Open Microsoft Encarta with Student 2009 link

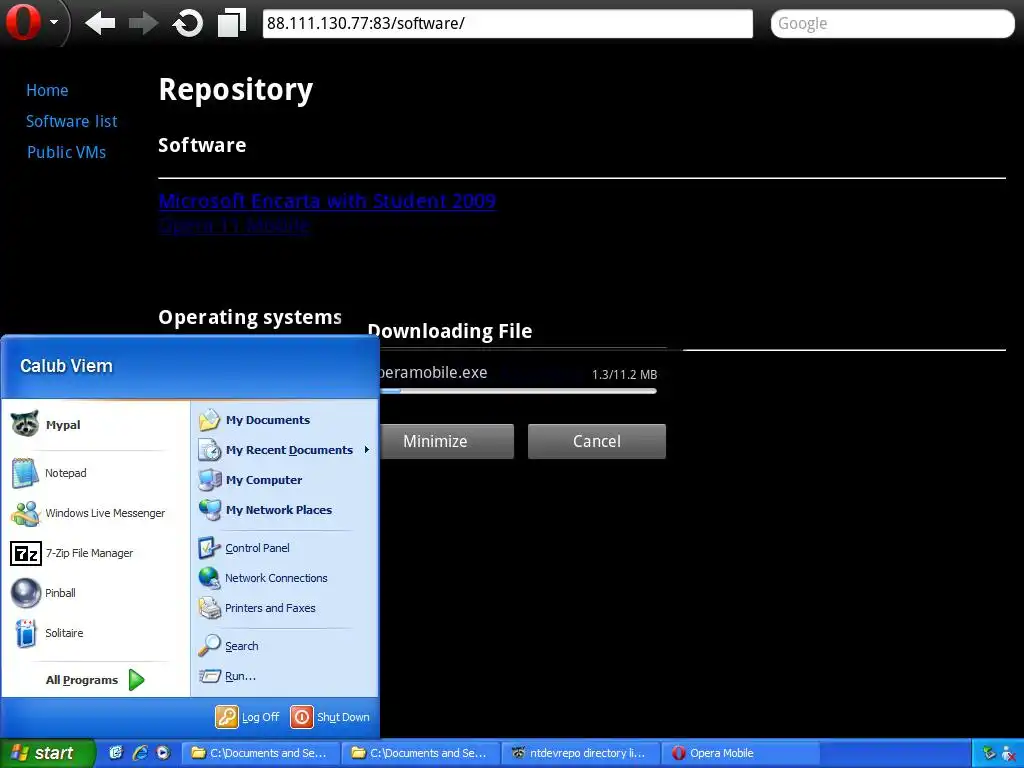(327, 200)
